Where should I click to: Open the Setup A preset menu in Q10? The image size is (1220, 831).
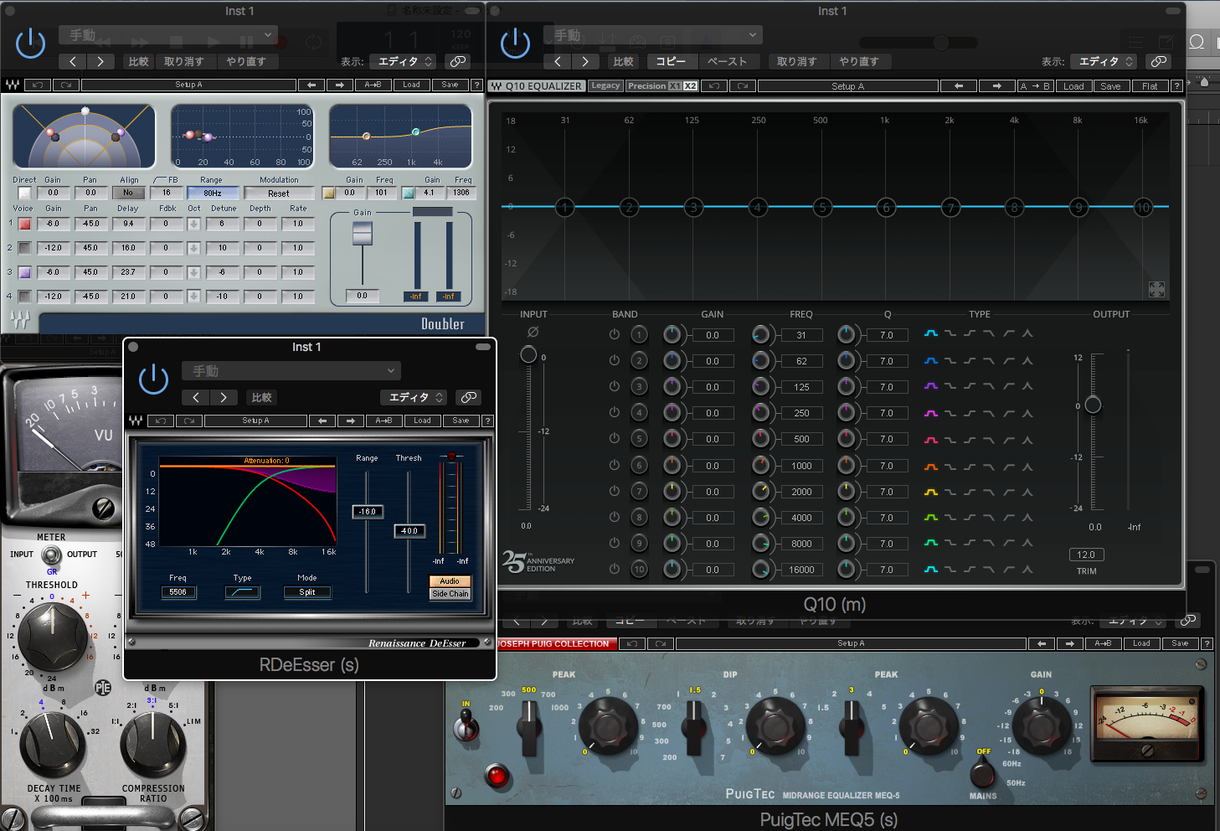pos(847,86)
